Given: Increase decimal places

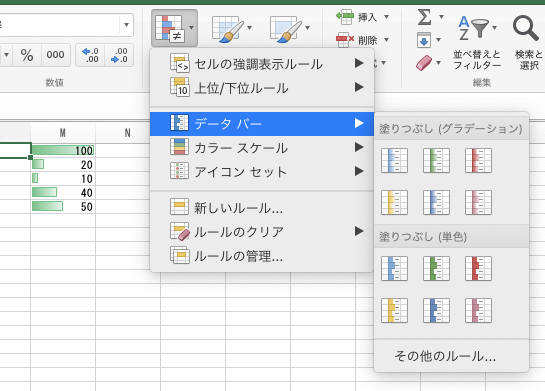Looking at the screenshot, I should 90,55.
